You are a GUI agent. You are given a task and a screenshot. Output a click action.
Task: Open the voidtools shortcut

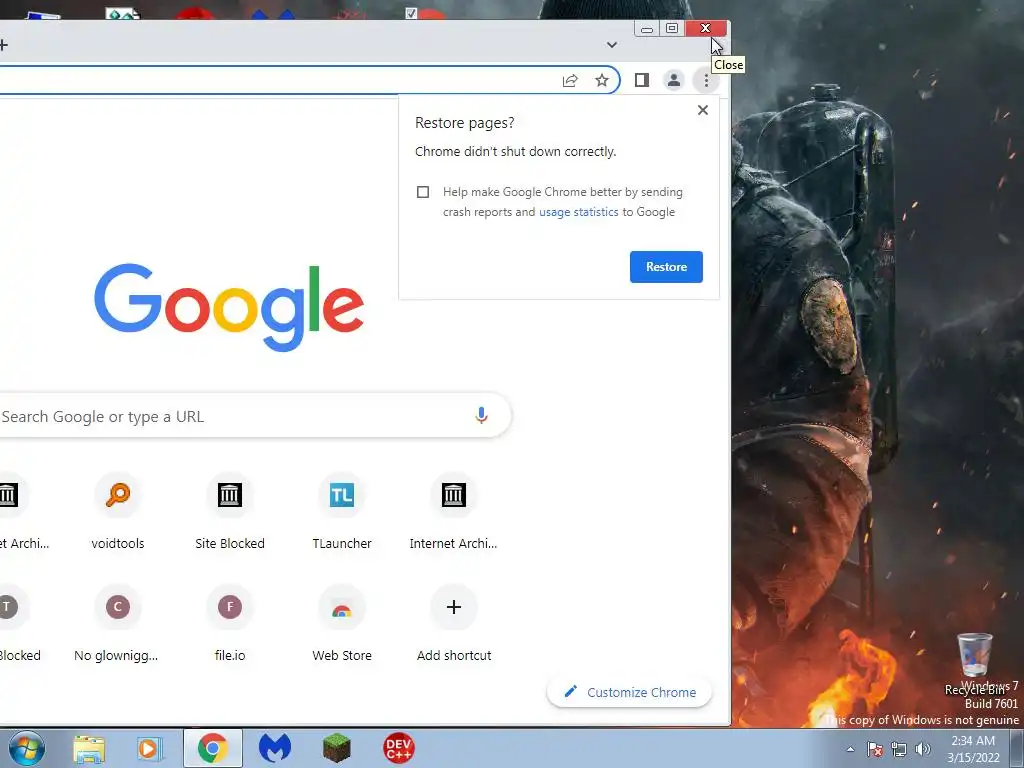point(118,513)
